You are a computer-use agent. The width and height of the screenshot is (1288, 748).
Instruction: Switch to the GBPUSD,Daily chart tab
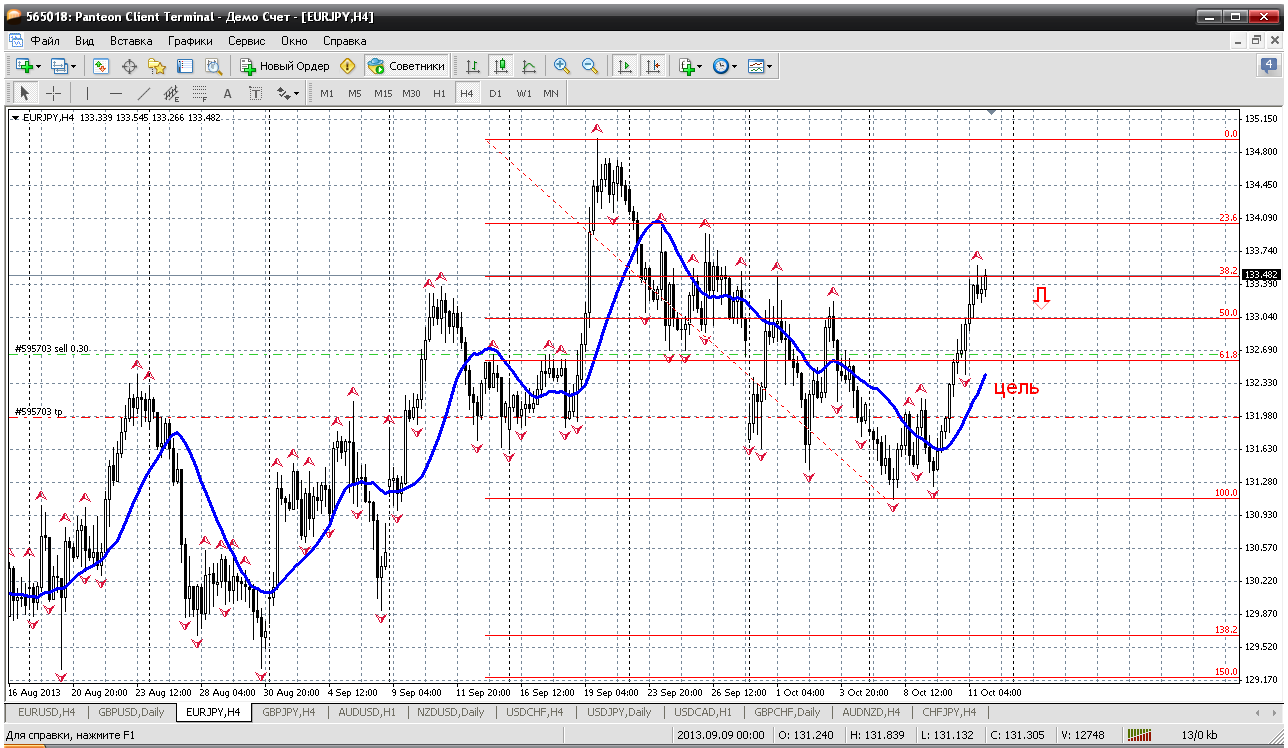click(131, 712)
